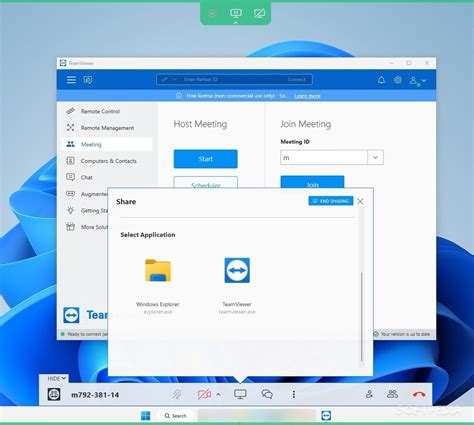Image resolution: width=474 pixels, height=425 pixels.
Task: Click the invite participant icon
Action: pos(369,394)
